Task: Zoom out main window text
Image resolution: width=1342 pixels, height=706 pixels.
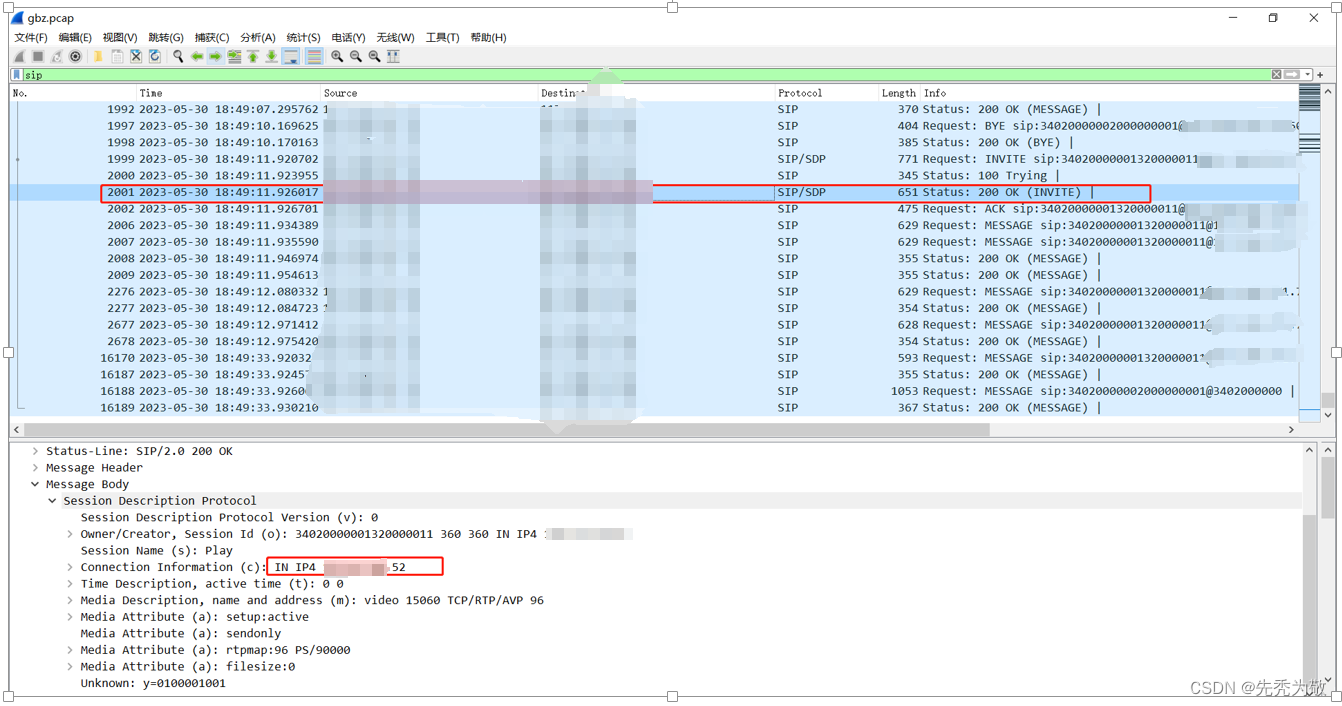Action: pos(355,57)
